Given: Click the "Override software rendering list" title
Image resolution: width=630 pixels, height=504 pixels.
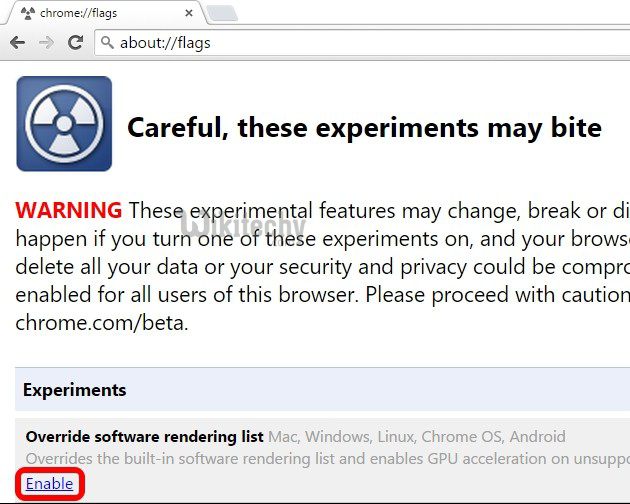Looking at the screenshot, I should tap(144, 437).
